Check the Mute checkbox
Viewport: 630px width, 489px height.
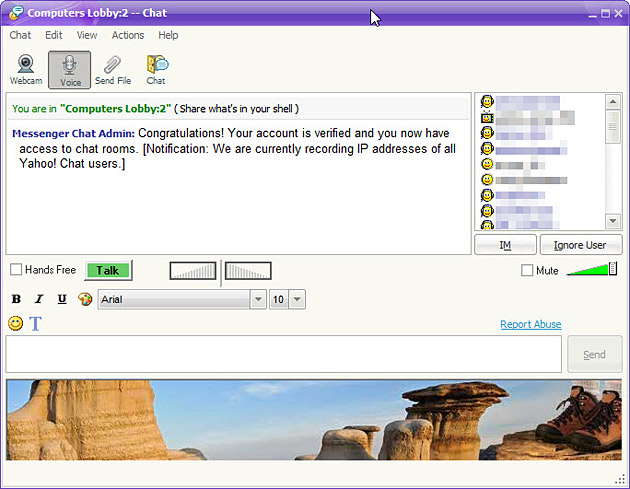coord(527,270)
